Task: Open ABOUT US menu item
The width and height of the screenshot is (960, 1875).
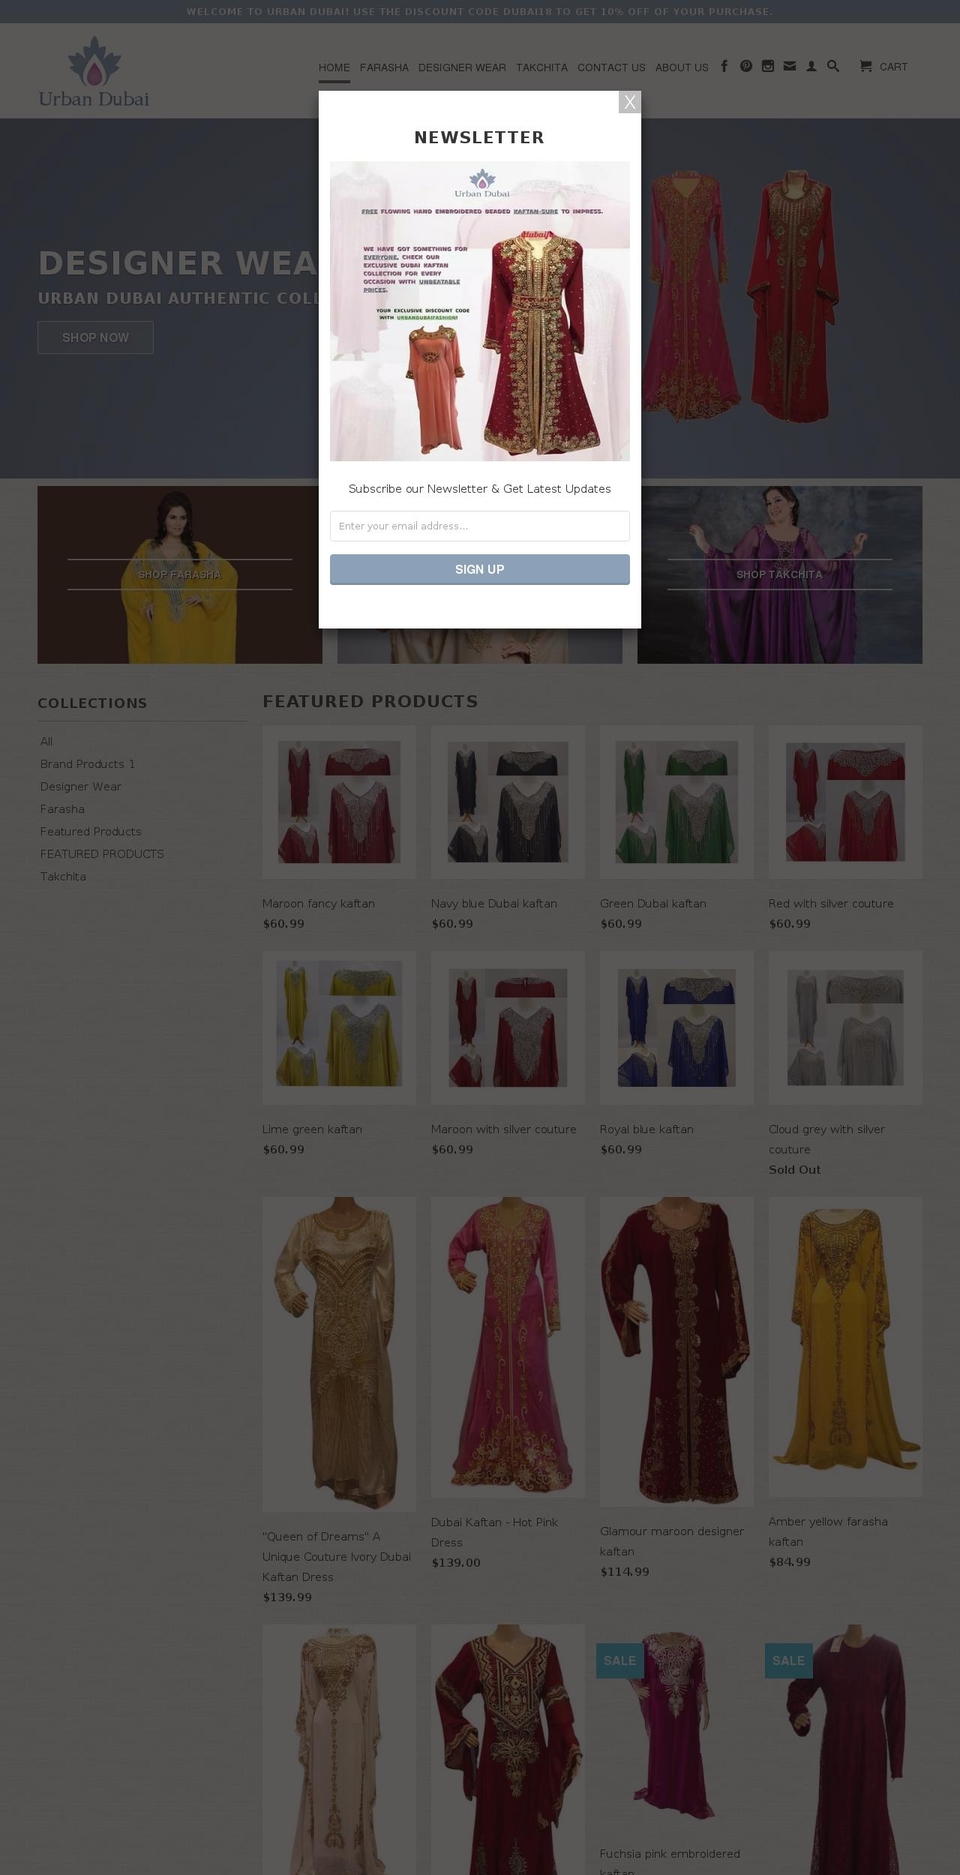Action: tap(682, 67)
